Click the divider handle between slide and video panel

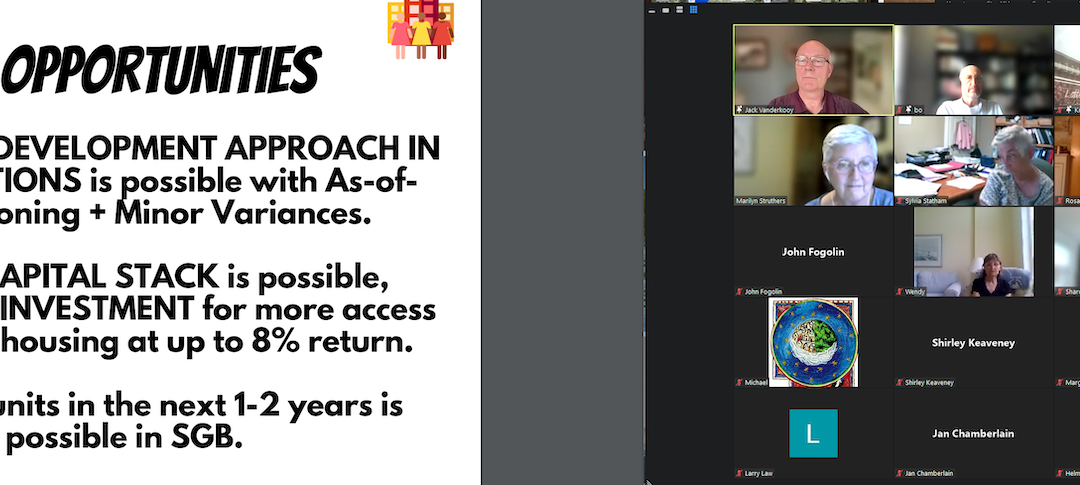tap(643, 150)
